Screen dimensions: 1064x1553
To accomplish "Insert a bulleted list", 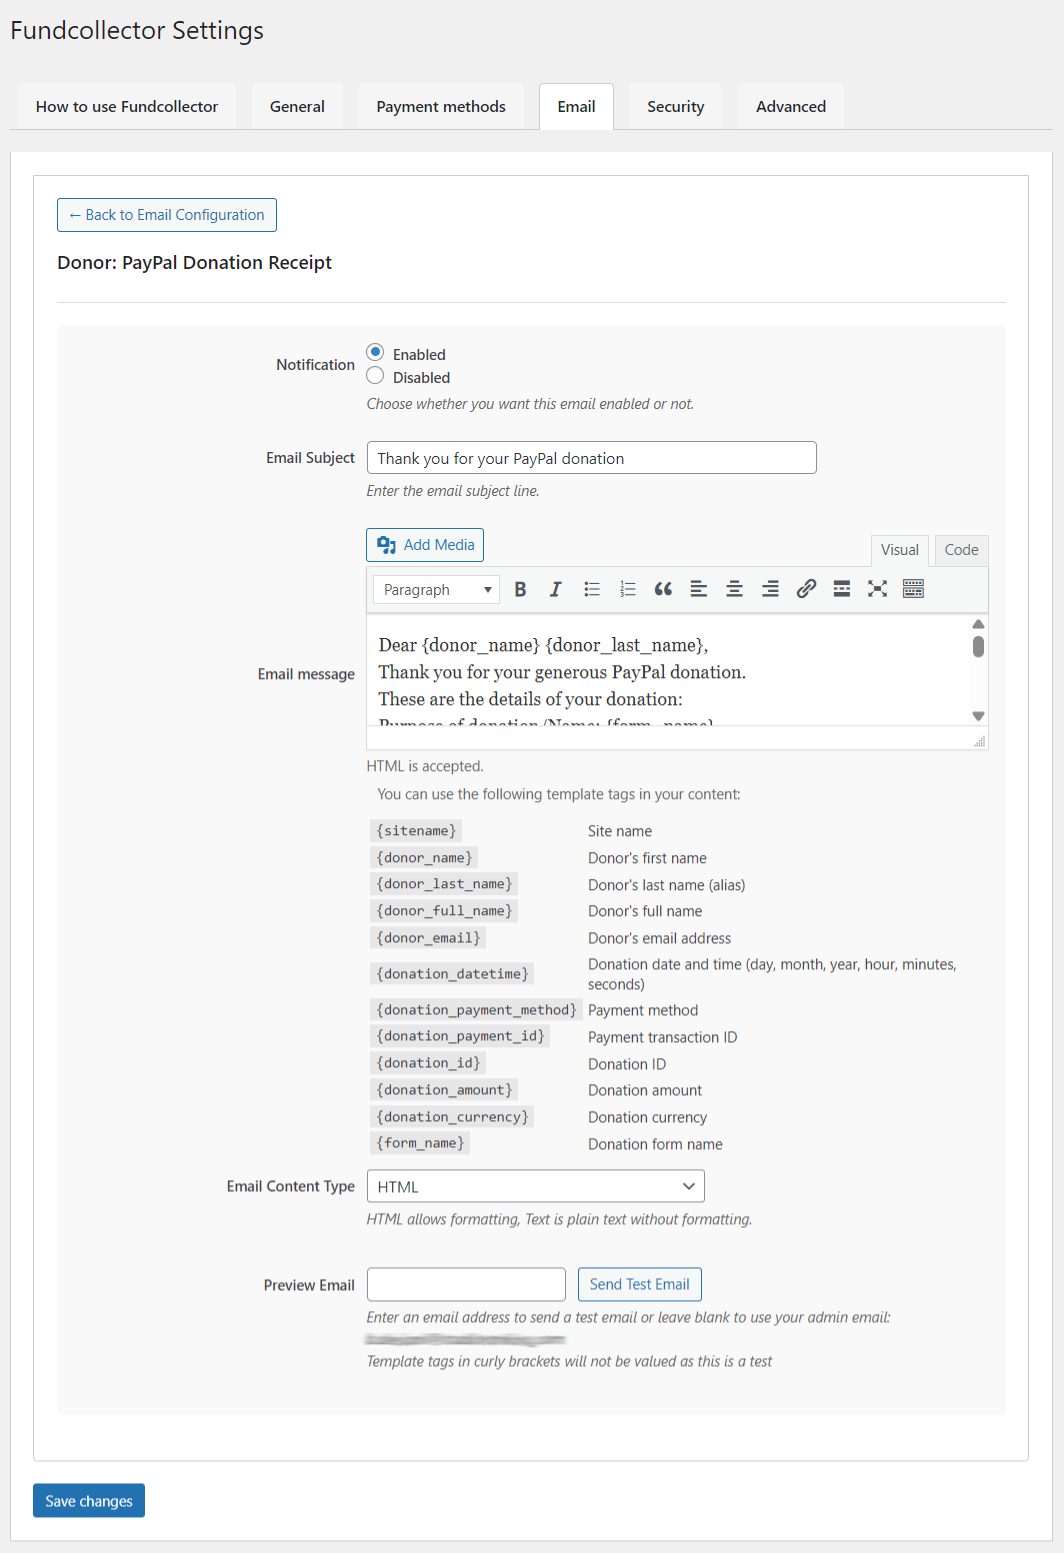I will pyautogui.click(x=592, y=589).
